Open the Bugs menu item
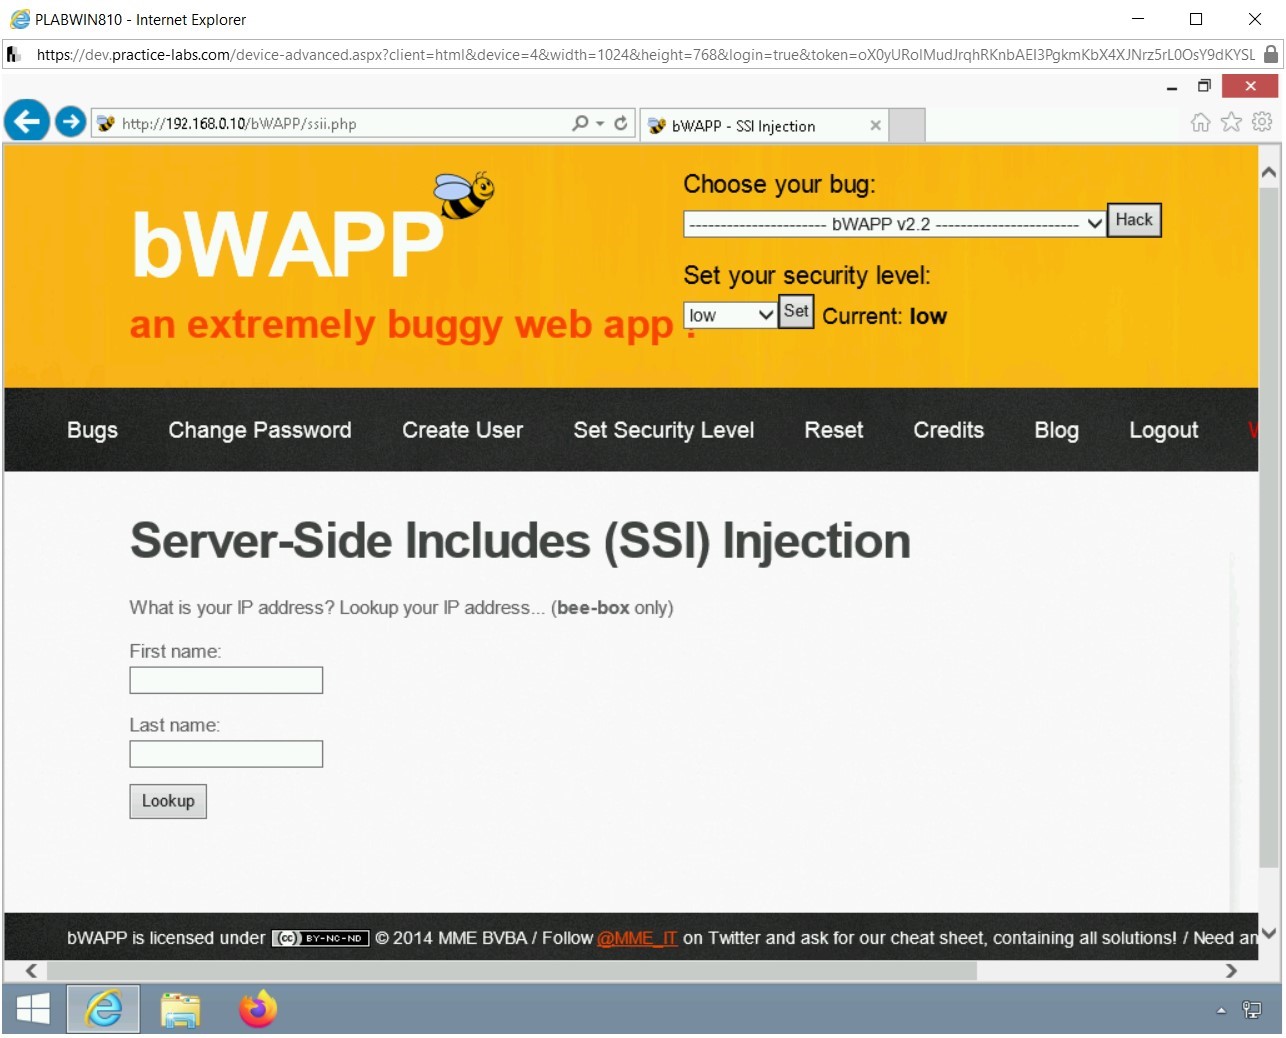Screen dimensions: 1286x1038 click(92, 430)
